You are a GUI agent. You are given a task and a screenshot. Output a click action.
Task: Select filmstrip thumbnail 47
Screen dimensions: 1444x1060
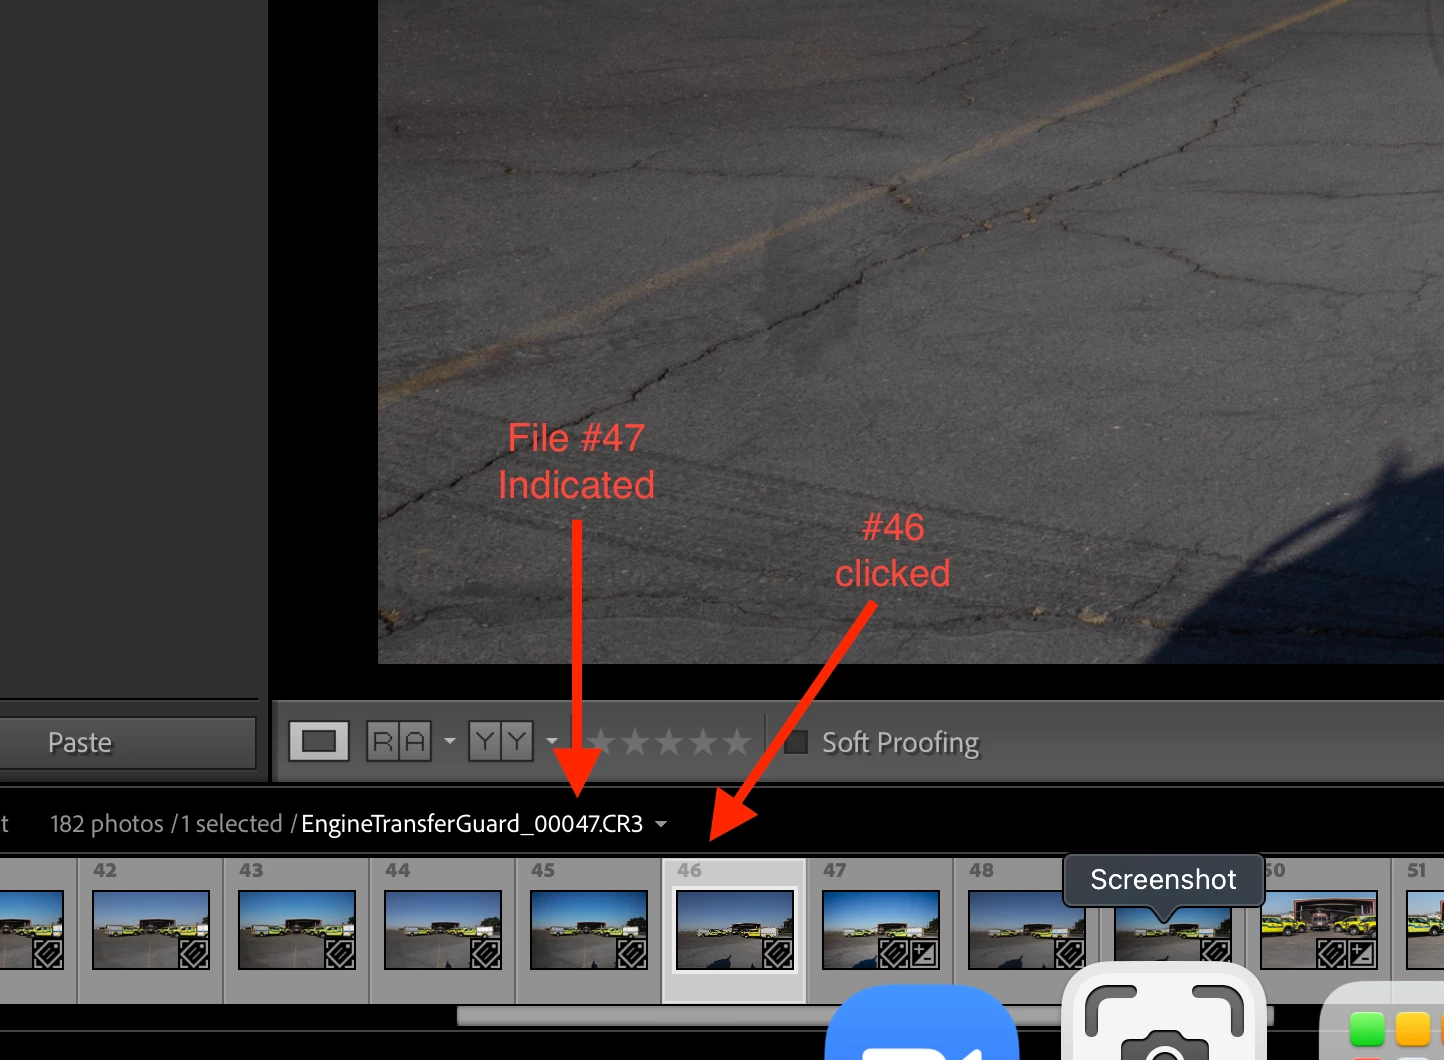[x=881, y=930]
